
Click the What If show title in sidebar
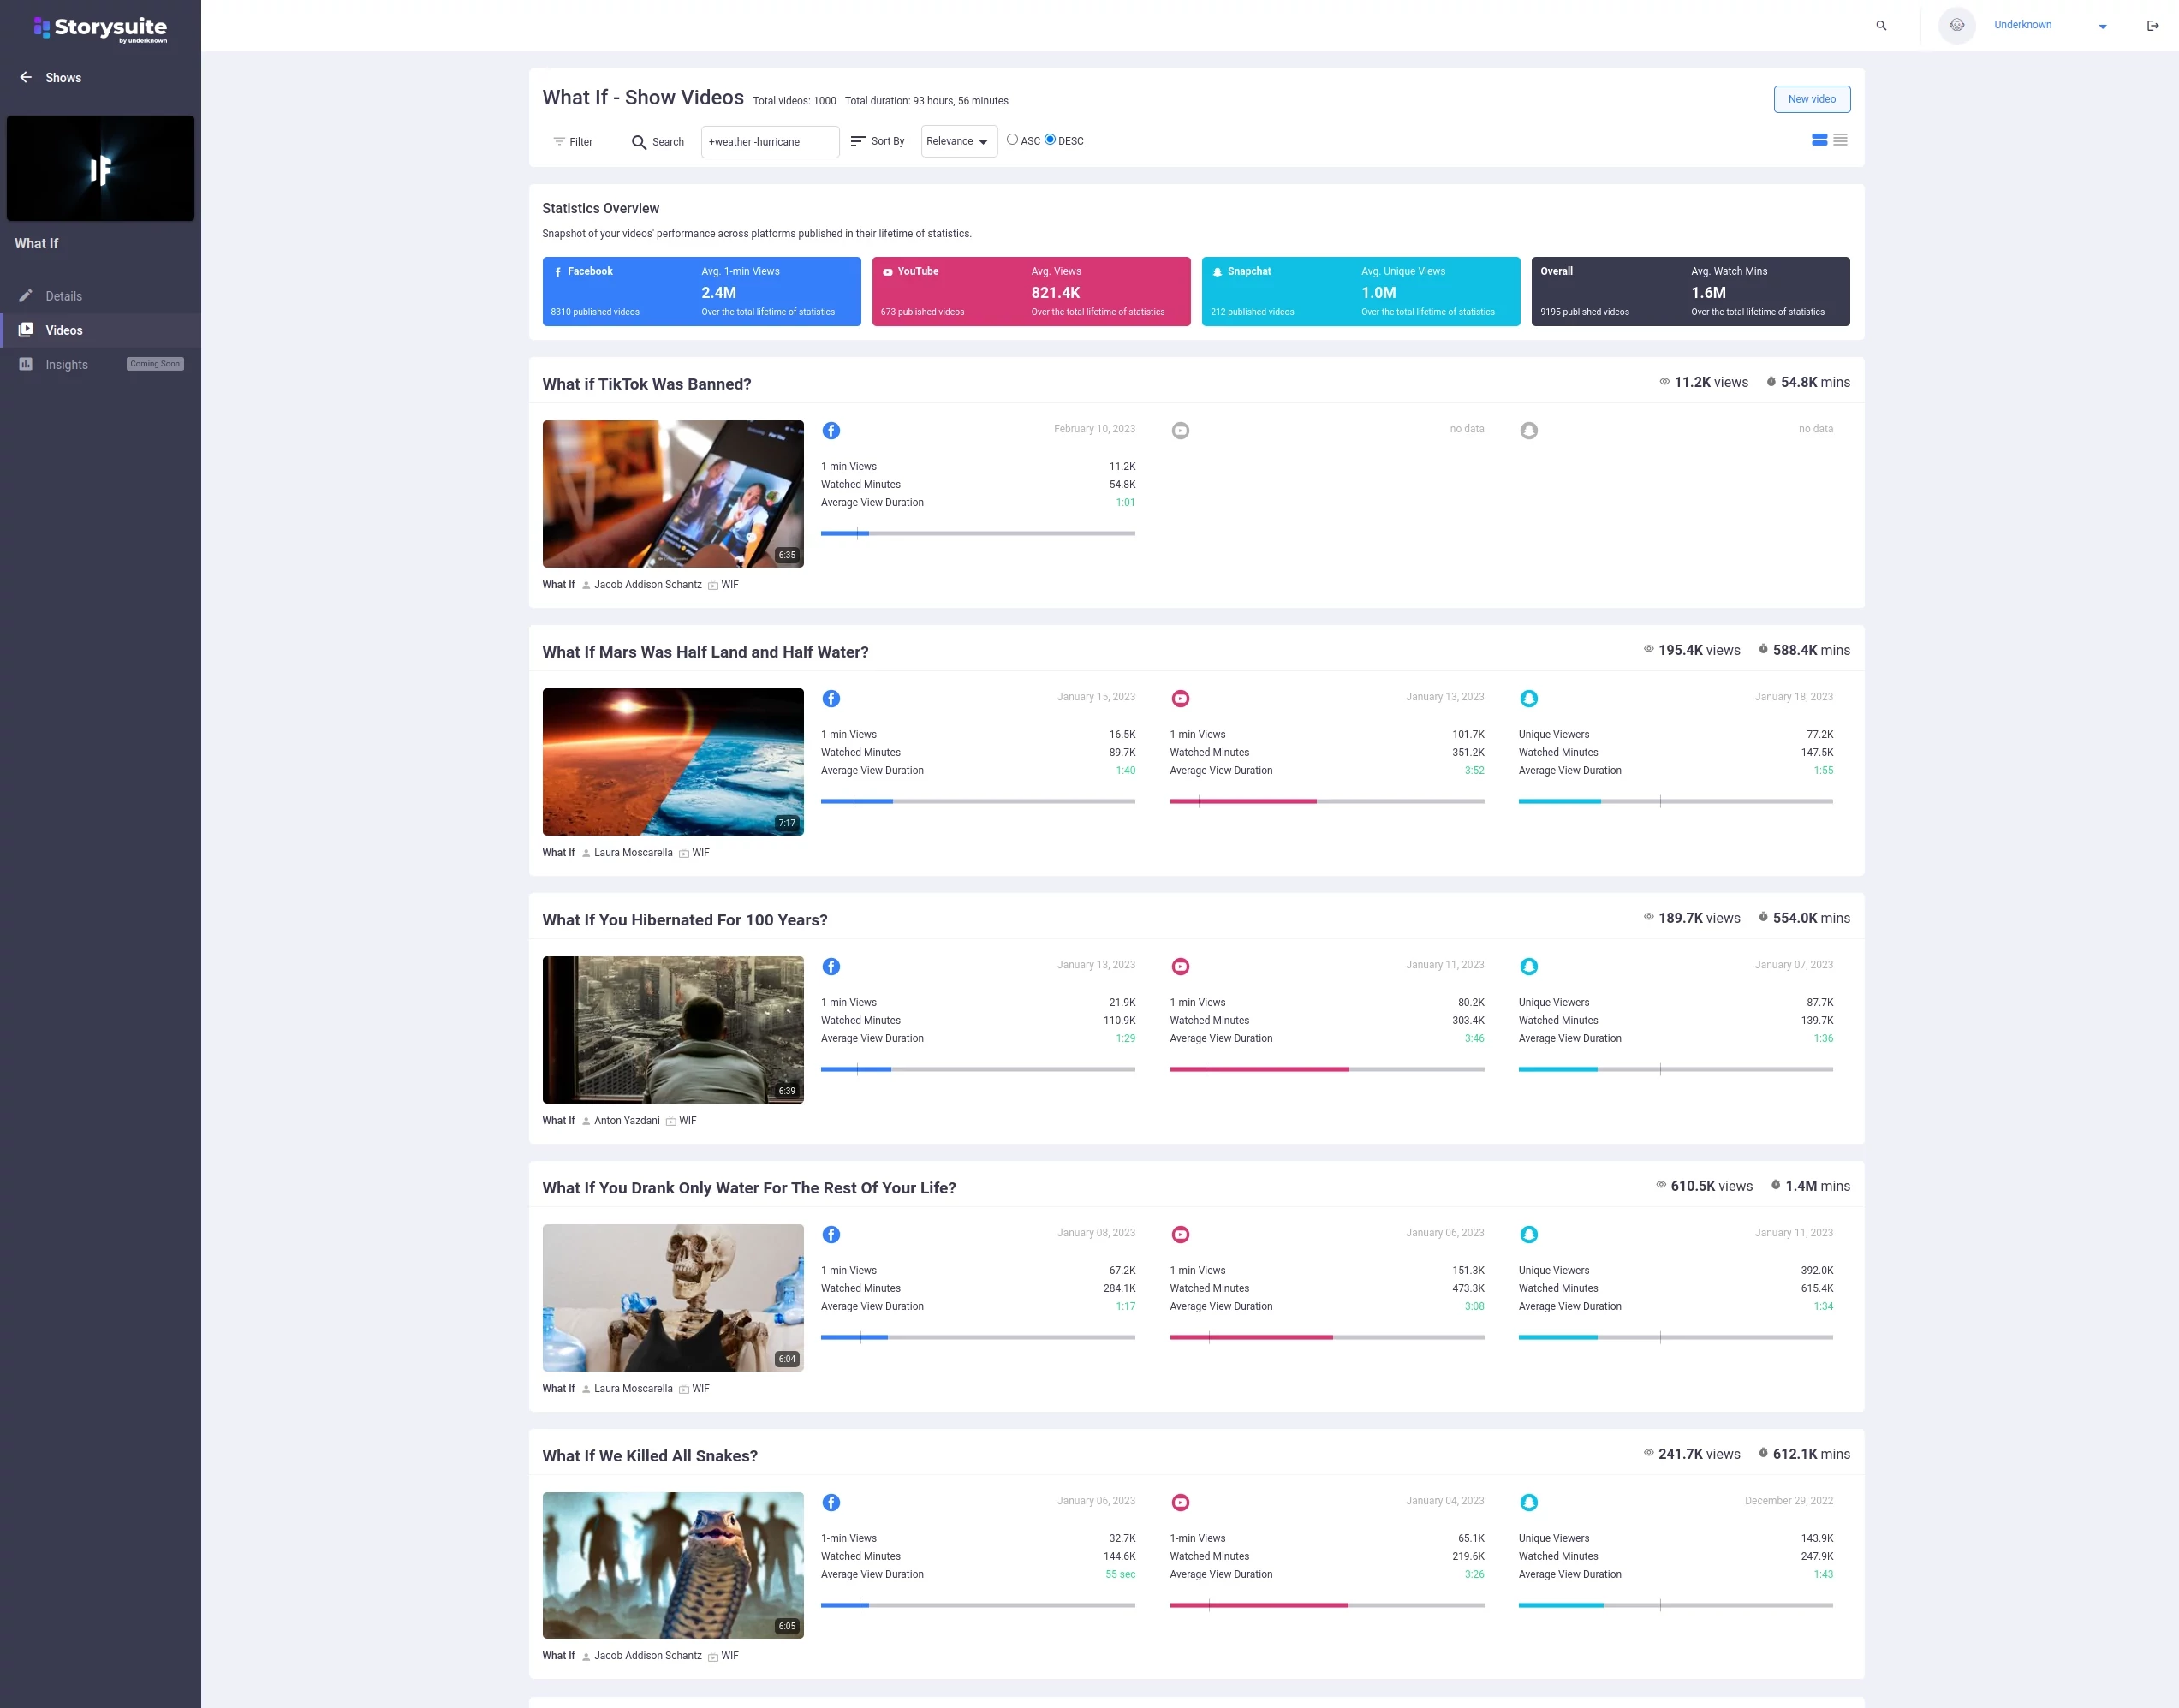click(36, 243)
